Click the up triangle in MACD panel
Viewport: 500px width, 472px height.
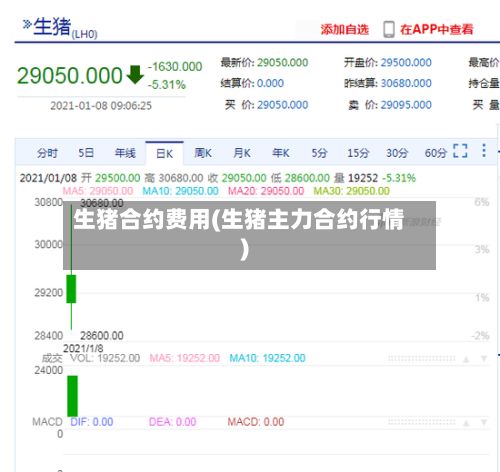coord(466,423)
